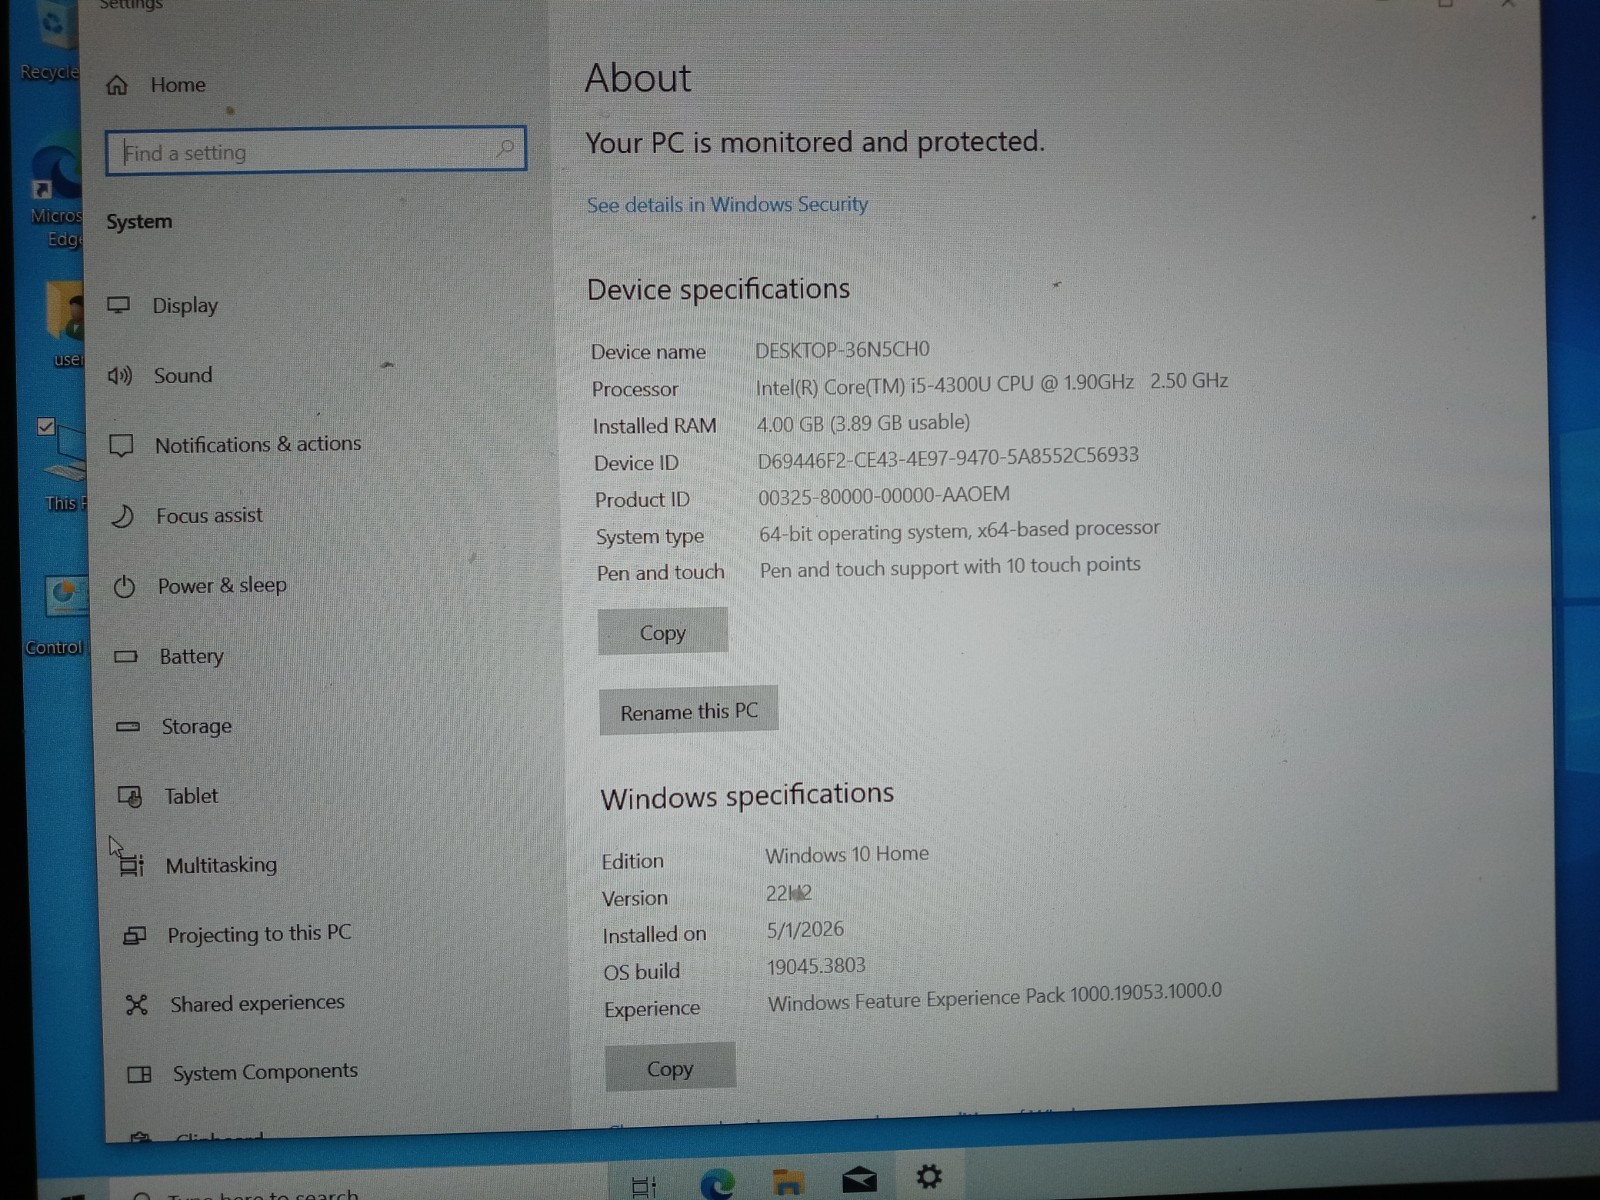Click the Power & sleep icon
The image size is (1600, 1200).
124,586
